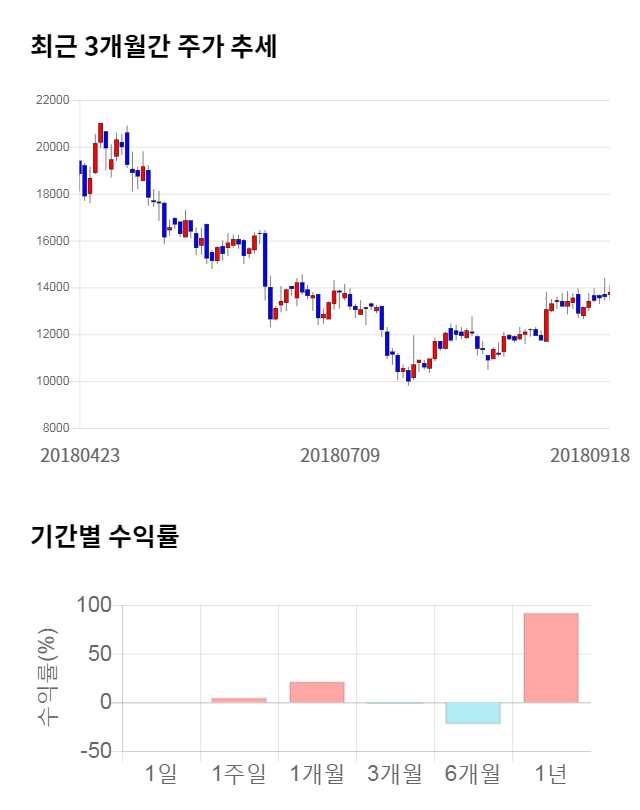The width and height of the screenshot is (640, 810).
Task: Select the 1년 period axis label
Action: point(550,773)
